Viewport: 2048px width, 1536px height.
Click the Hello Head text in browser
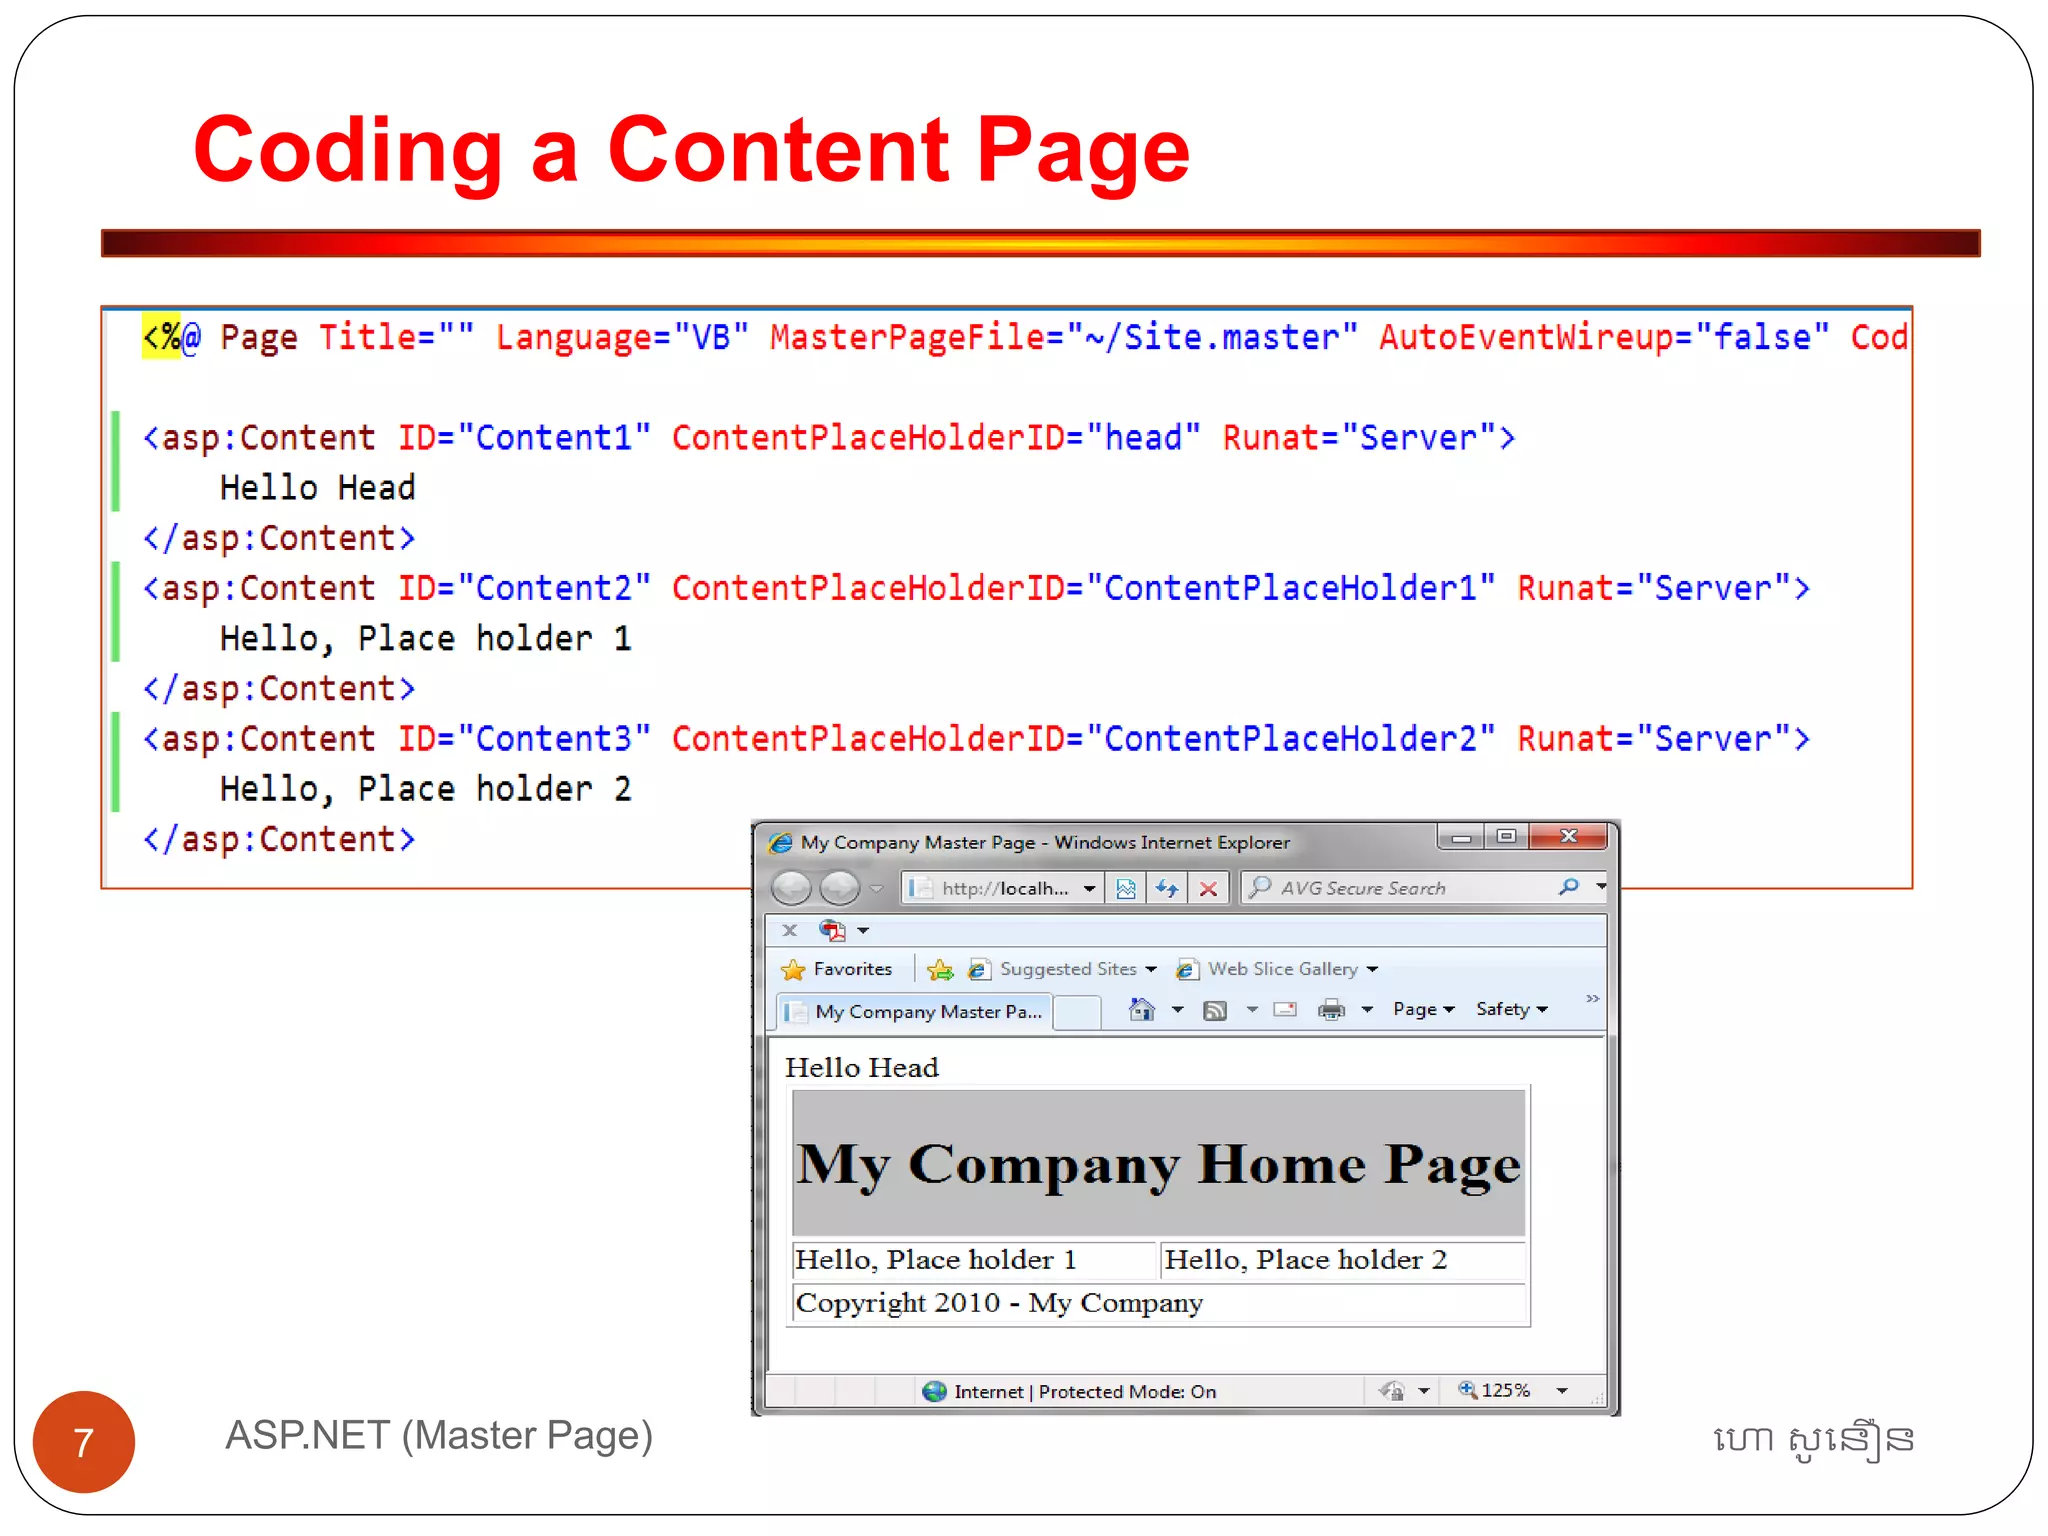pyautogui.click(x=862, y=1068)
